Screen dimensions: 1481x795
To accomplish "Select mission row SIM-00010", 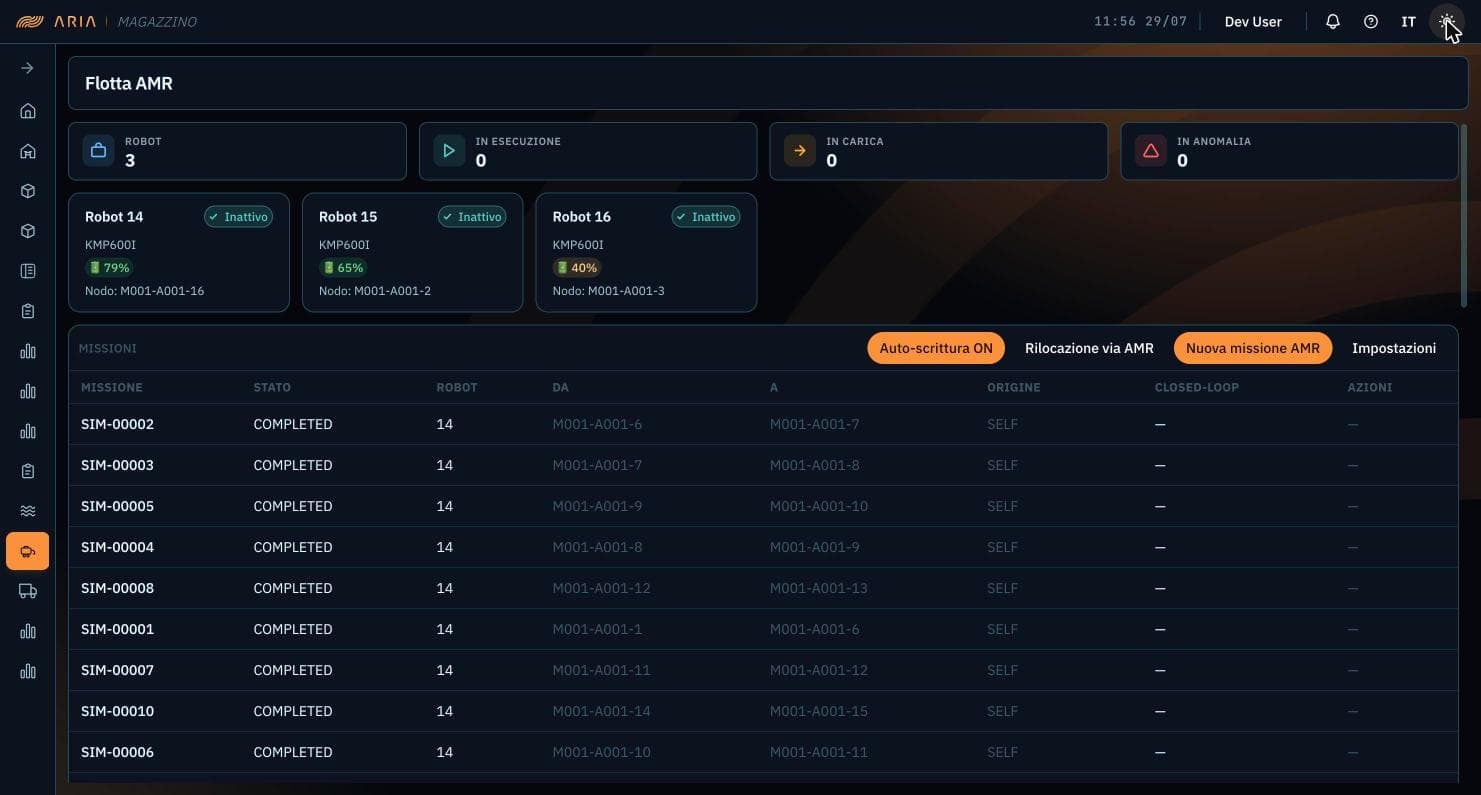I will coord(763,711).
